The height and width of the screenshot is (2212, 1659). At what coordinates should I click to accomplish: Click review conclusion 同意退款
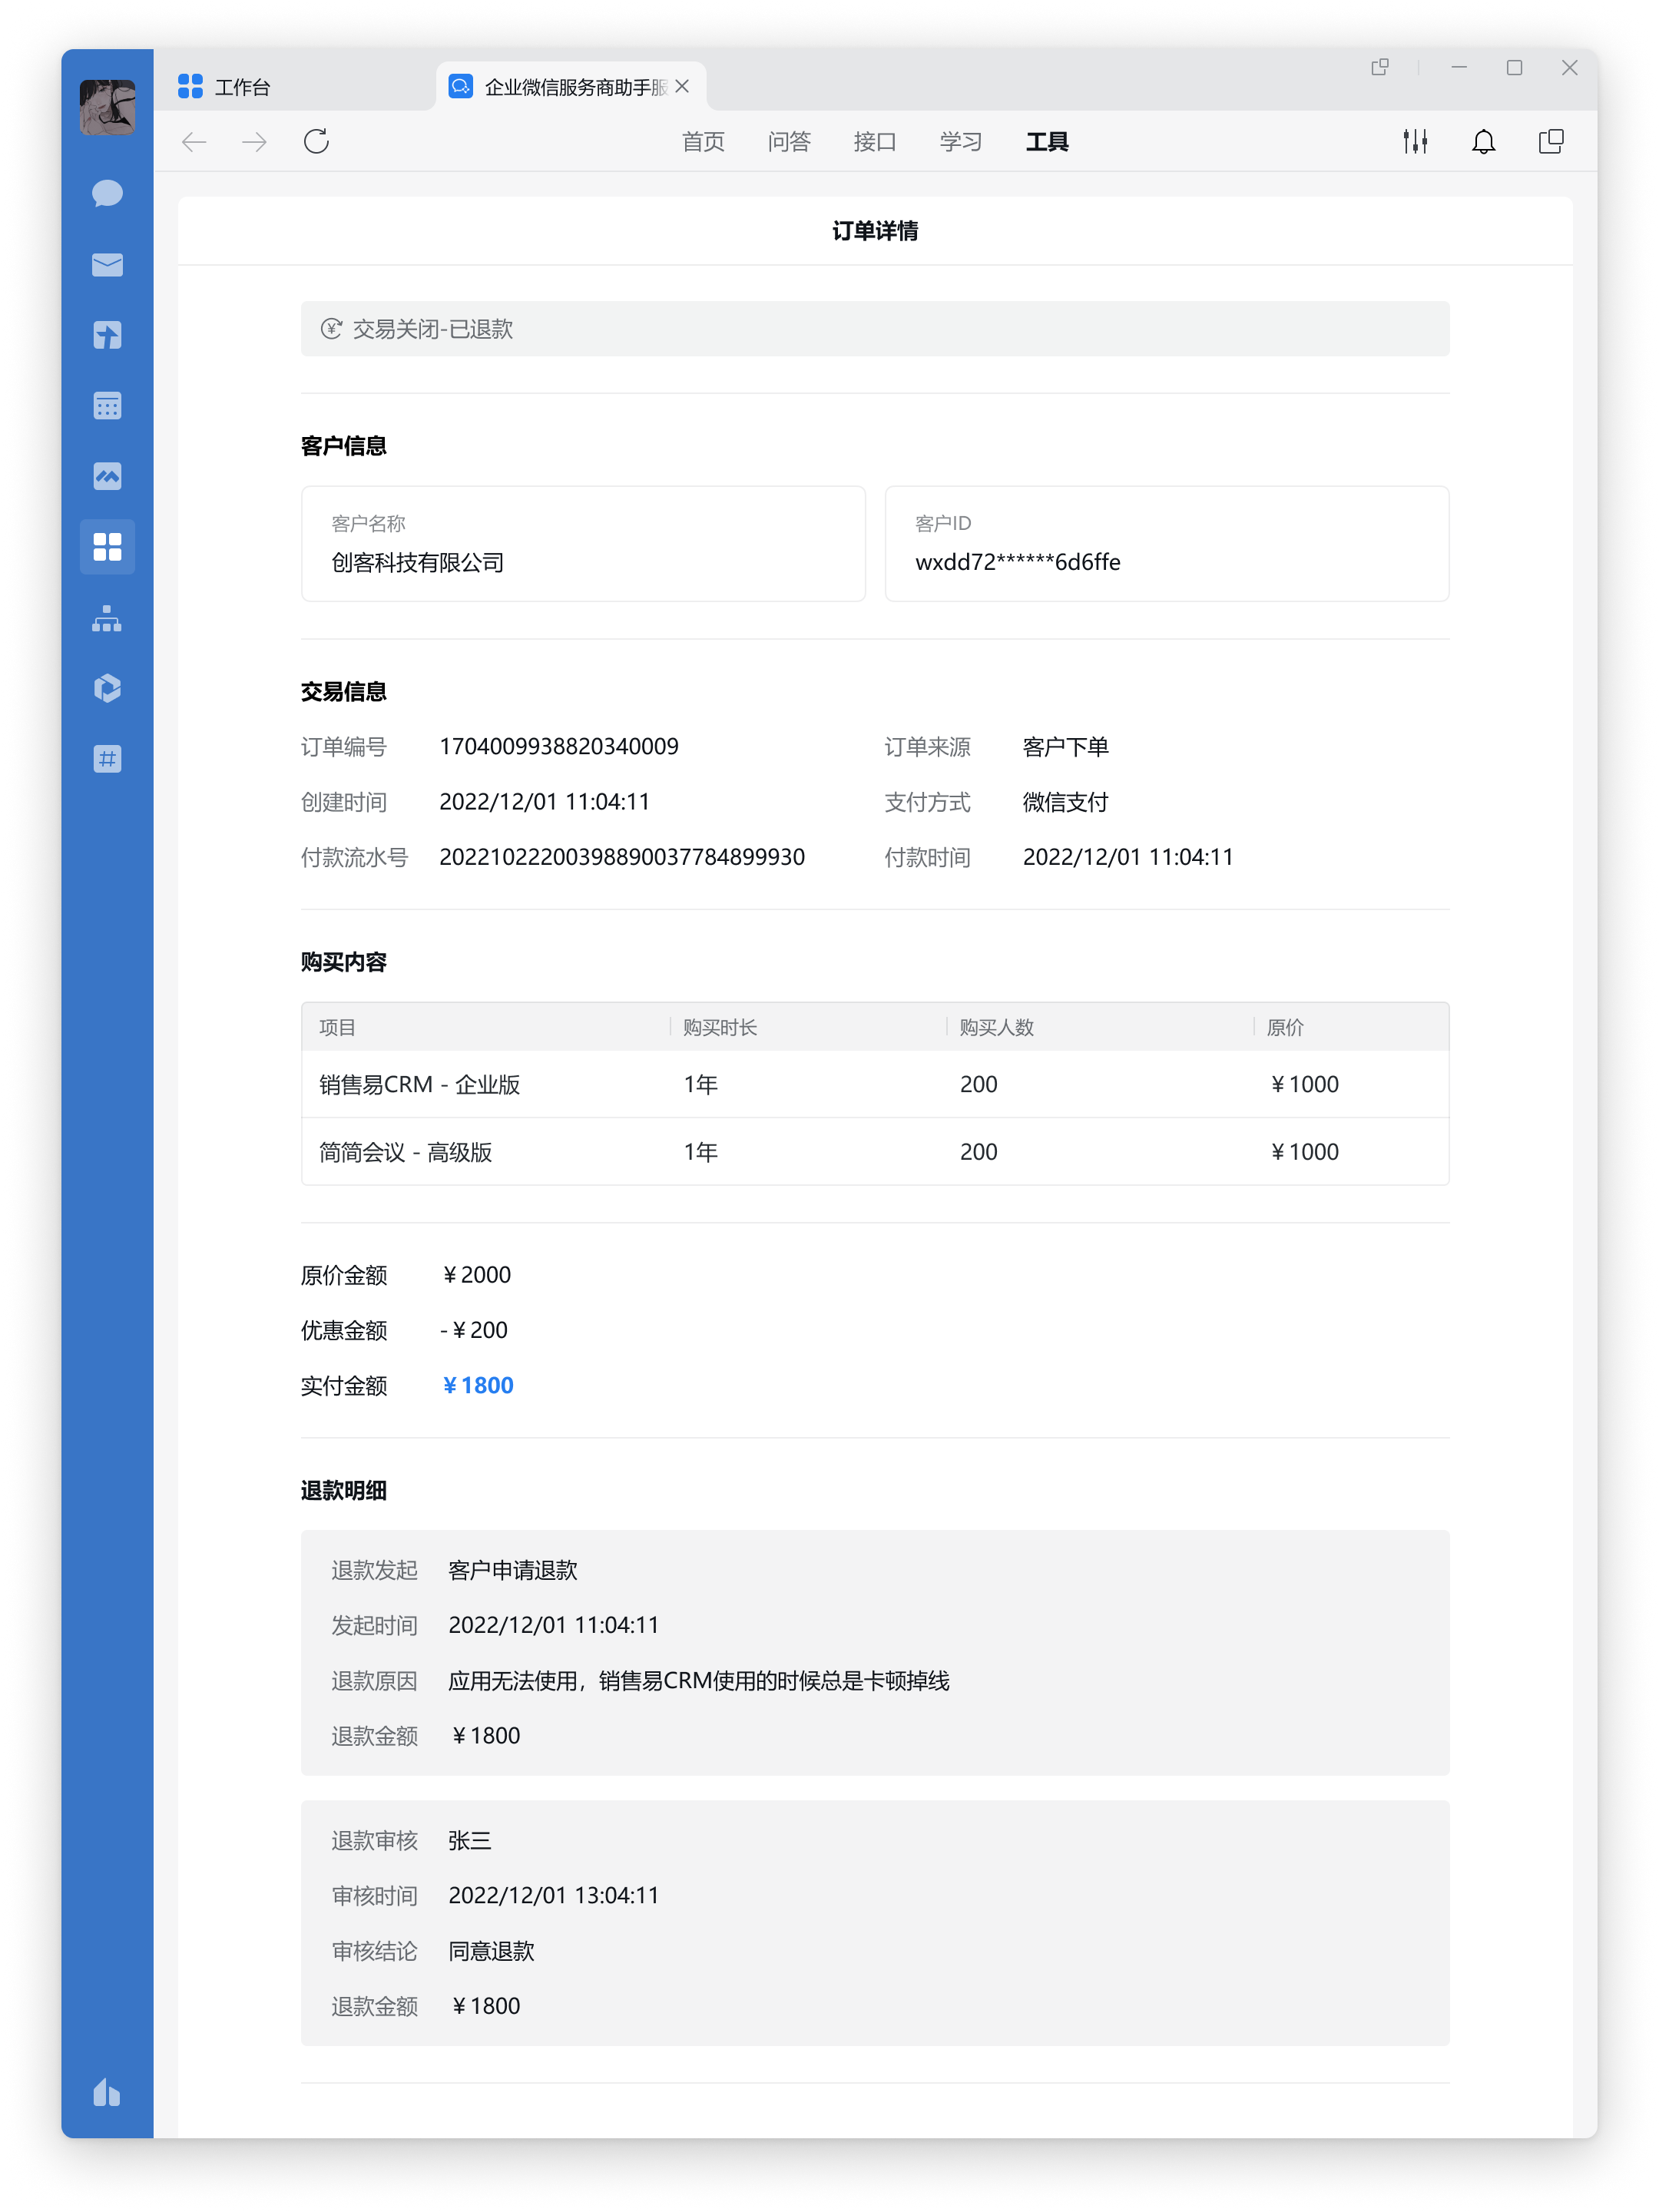pyautogui.click(x=491, y=1951)
